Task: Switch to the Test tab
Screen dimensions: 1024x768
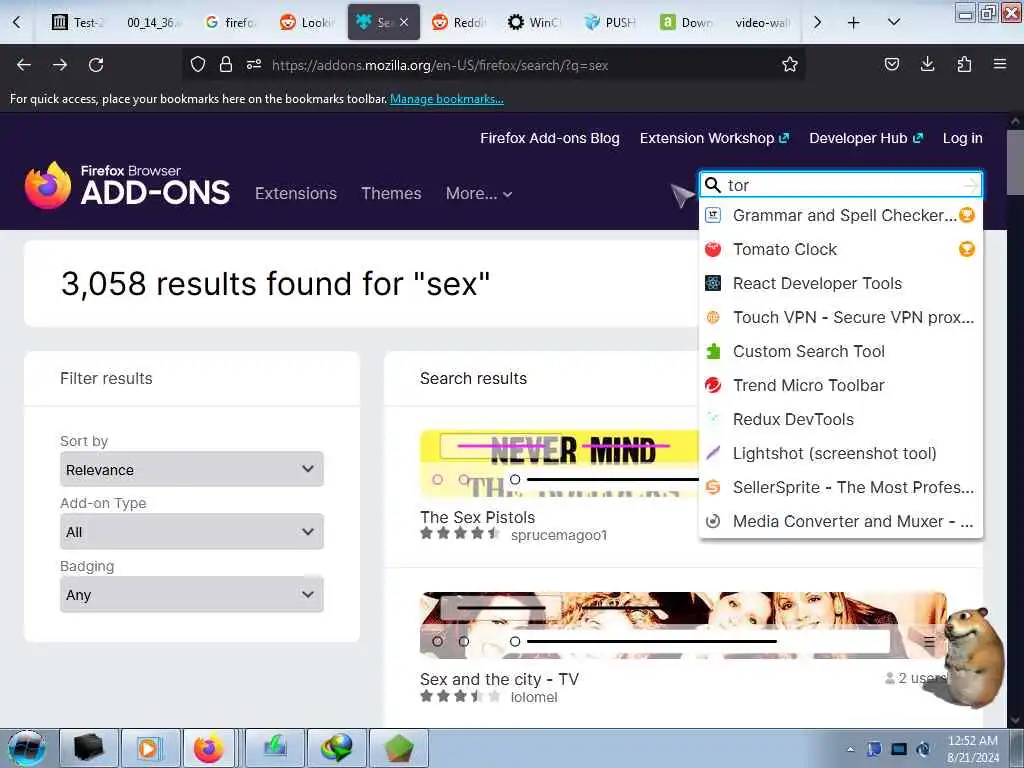Action: [77, 23]
